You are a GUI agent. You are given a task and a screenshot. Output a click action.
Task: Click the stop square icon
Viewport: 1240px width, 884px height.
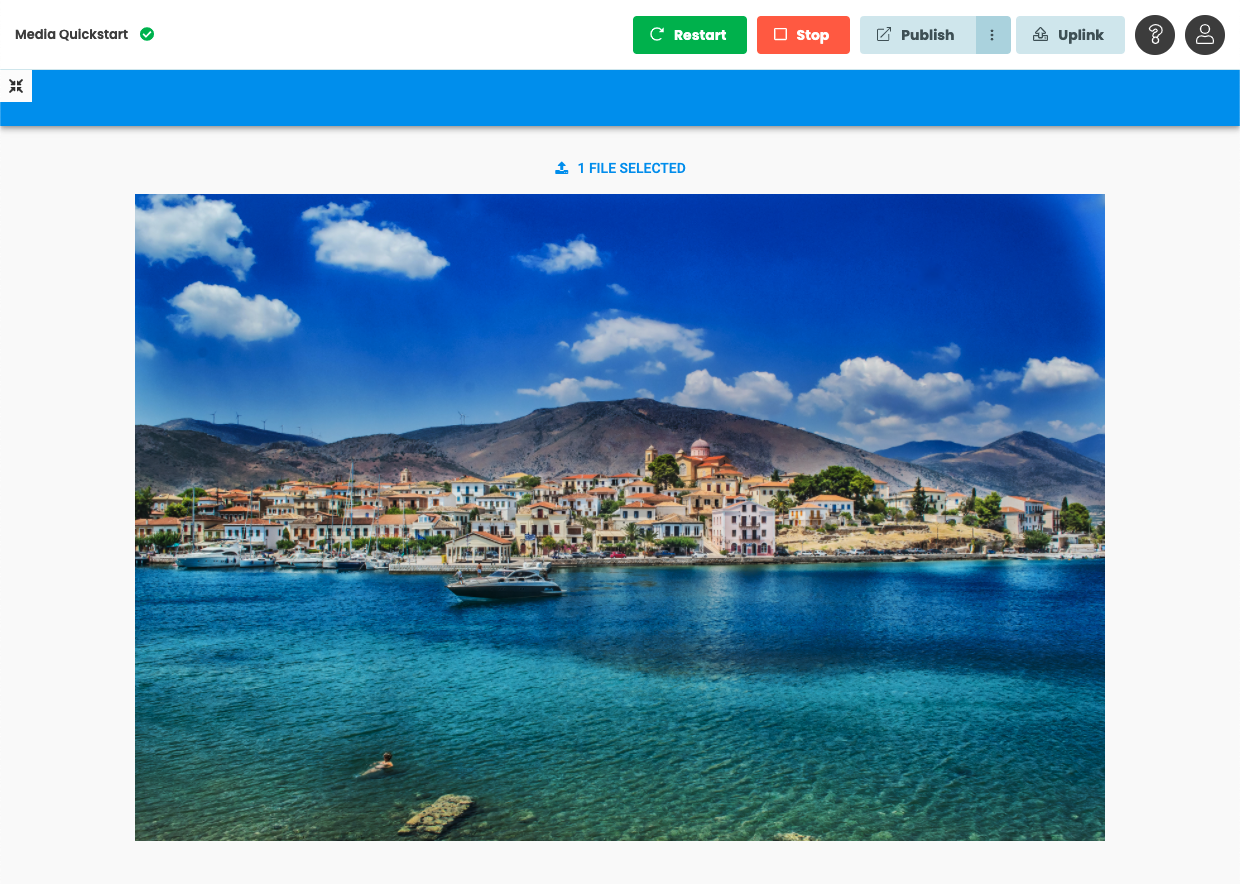(781, 34)
